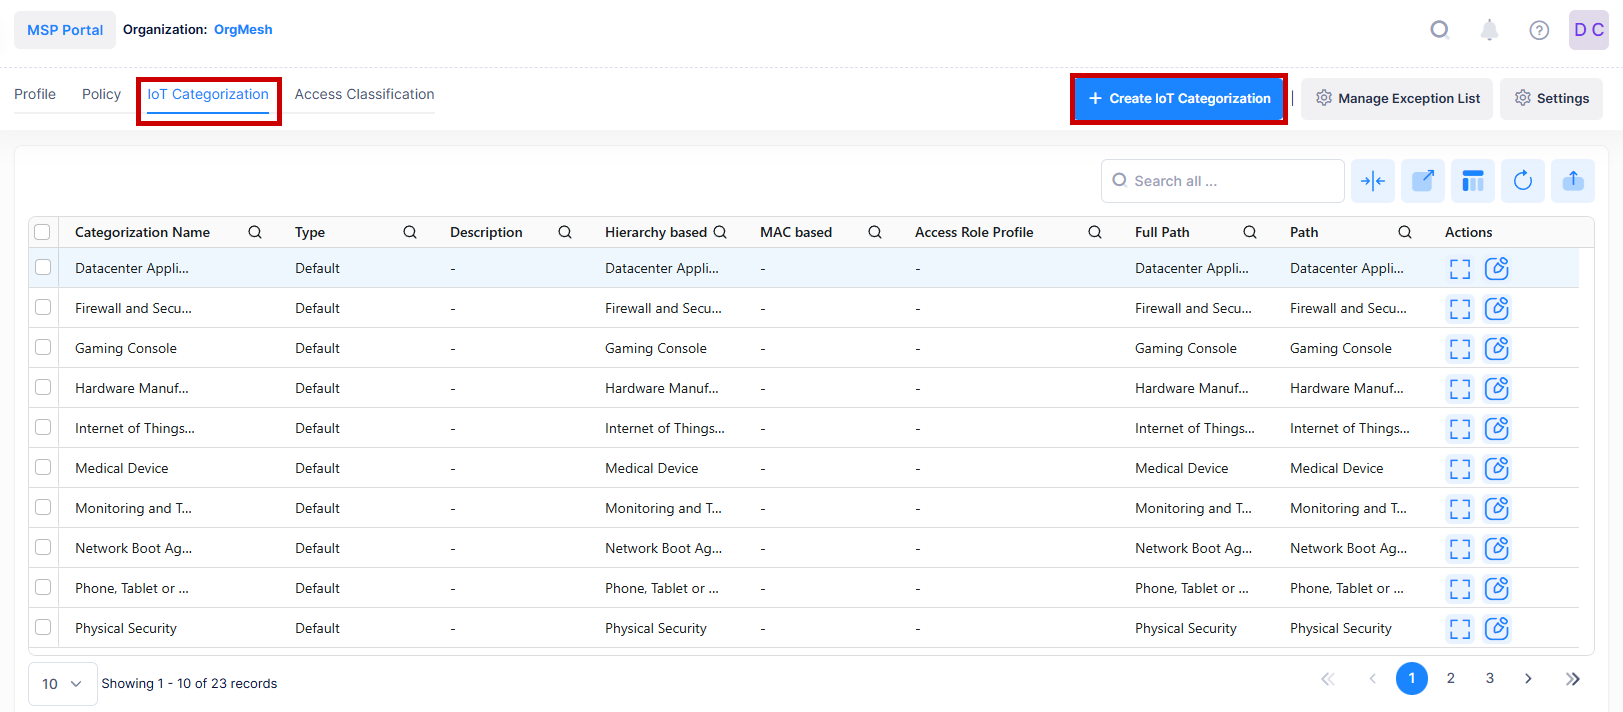Viewport: 1623px width, 712px height.
Task: Click the upload export icon
Action: 1572,181
